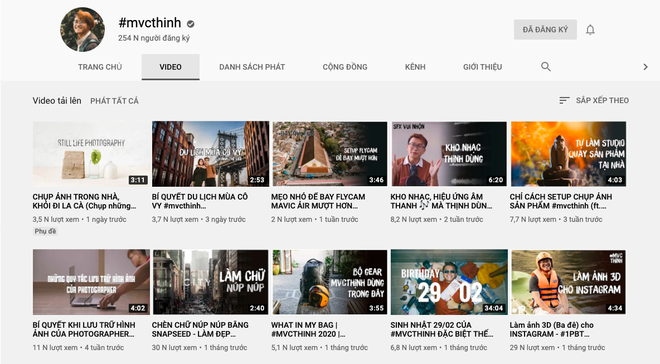
Task: Click the 'Phụ đề' subtitles badge
Action: [x=45, y=231]
